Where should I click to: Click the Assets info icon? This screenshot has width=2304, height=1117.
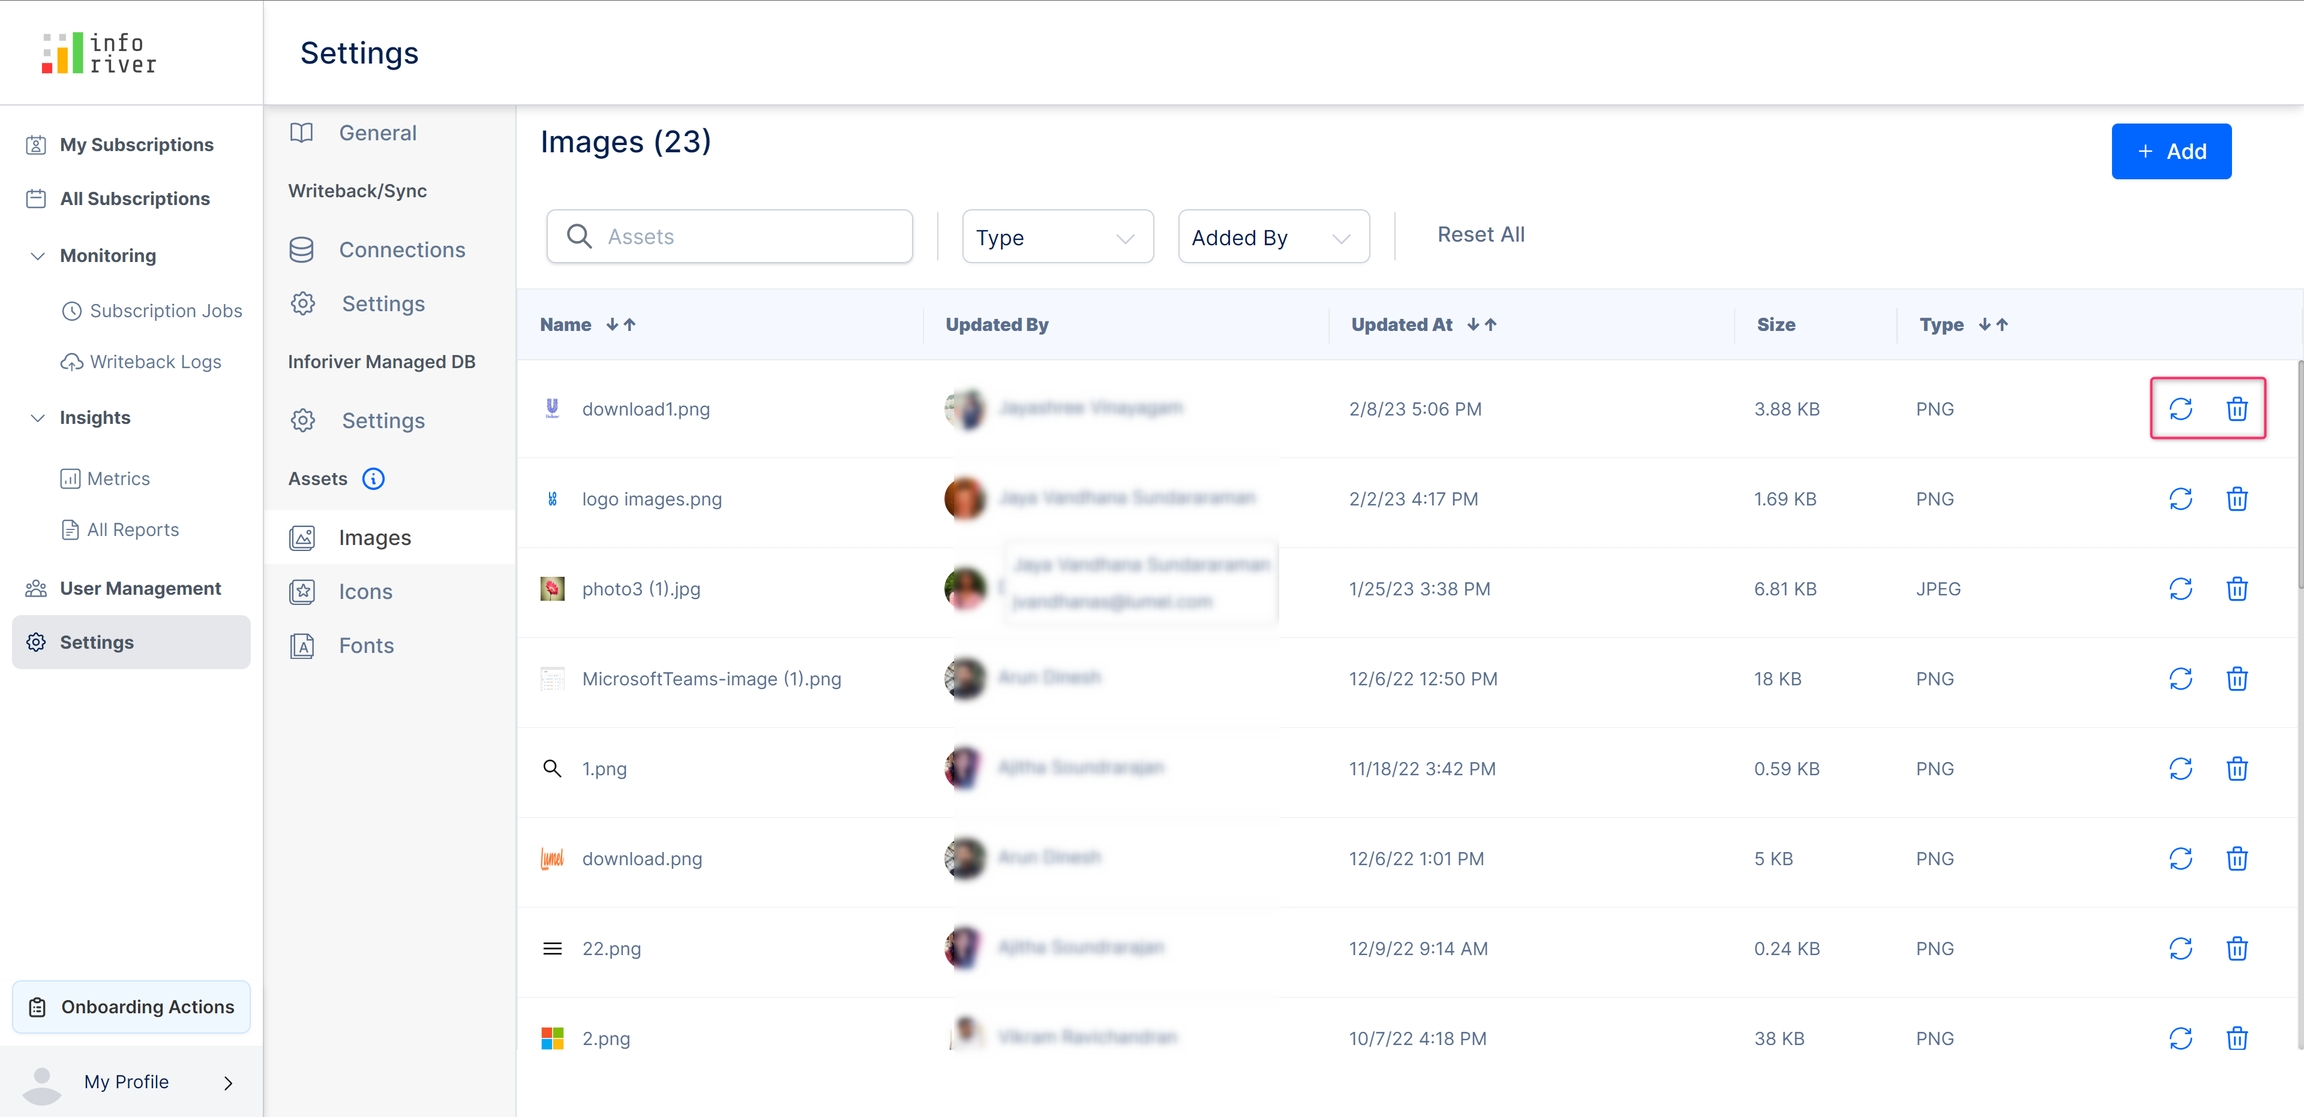tap(373, 479)
